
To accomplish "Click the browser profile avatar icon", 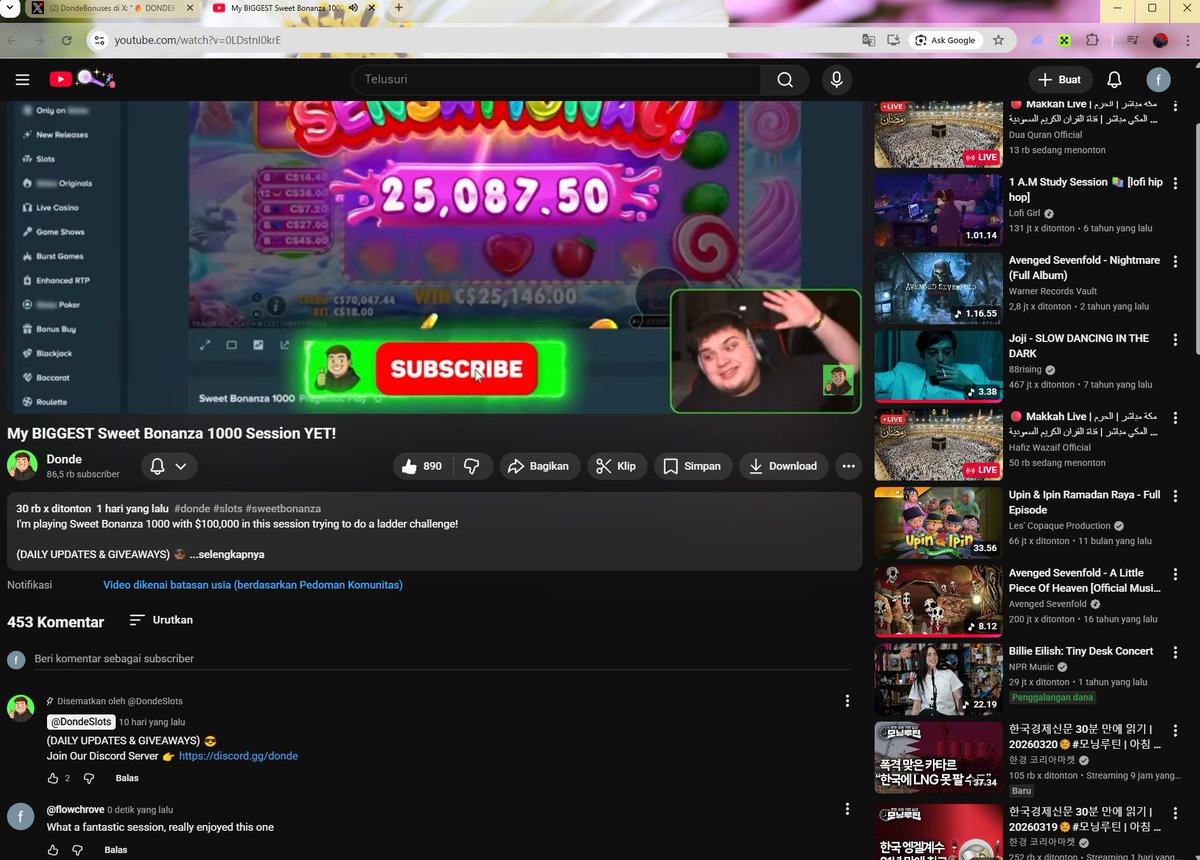I will [1161, 40].
